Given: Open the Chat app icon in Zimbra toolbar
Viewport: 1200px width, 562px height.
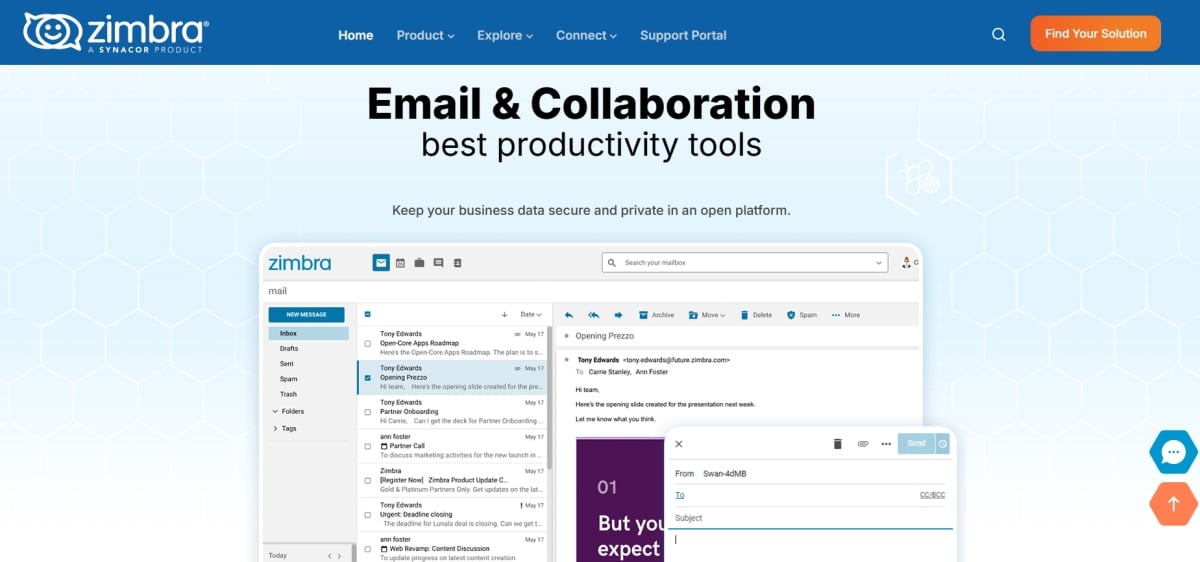Looking at the screenshot, I should tap(438, 263).
